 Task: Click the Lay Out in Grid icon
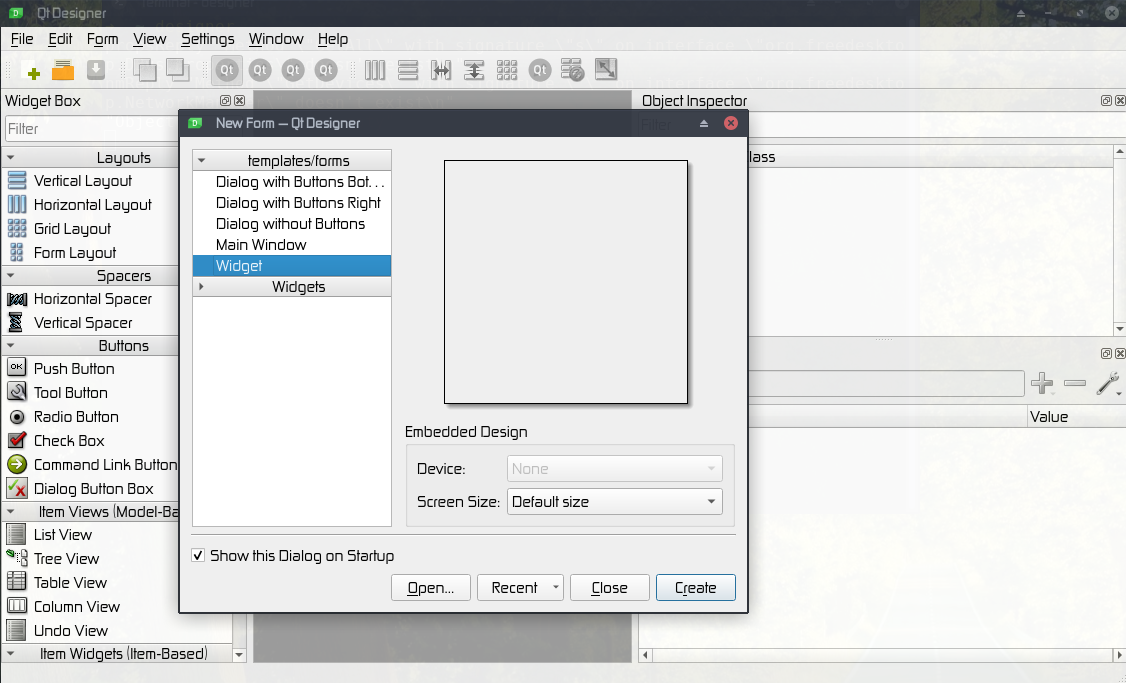tap(507, 70)
